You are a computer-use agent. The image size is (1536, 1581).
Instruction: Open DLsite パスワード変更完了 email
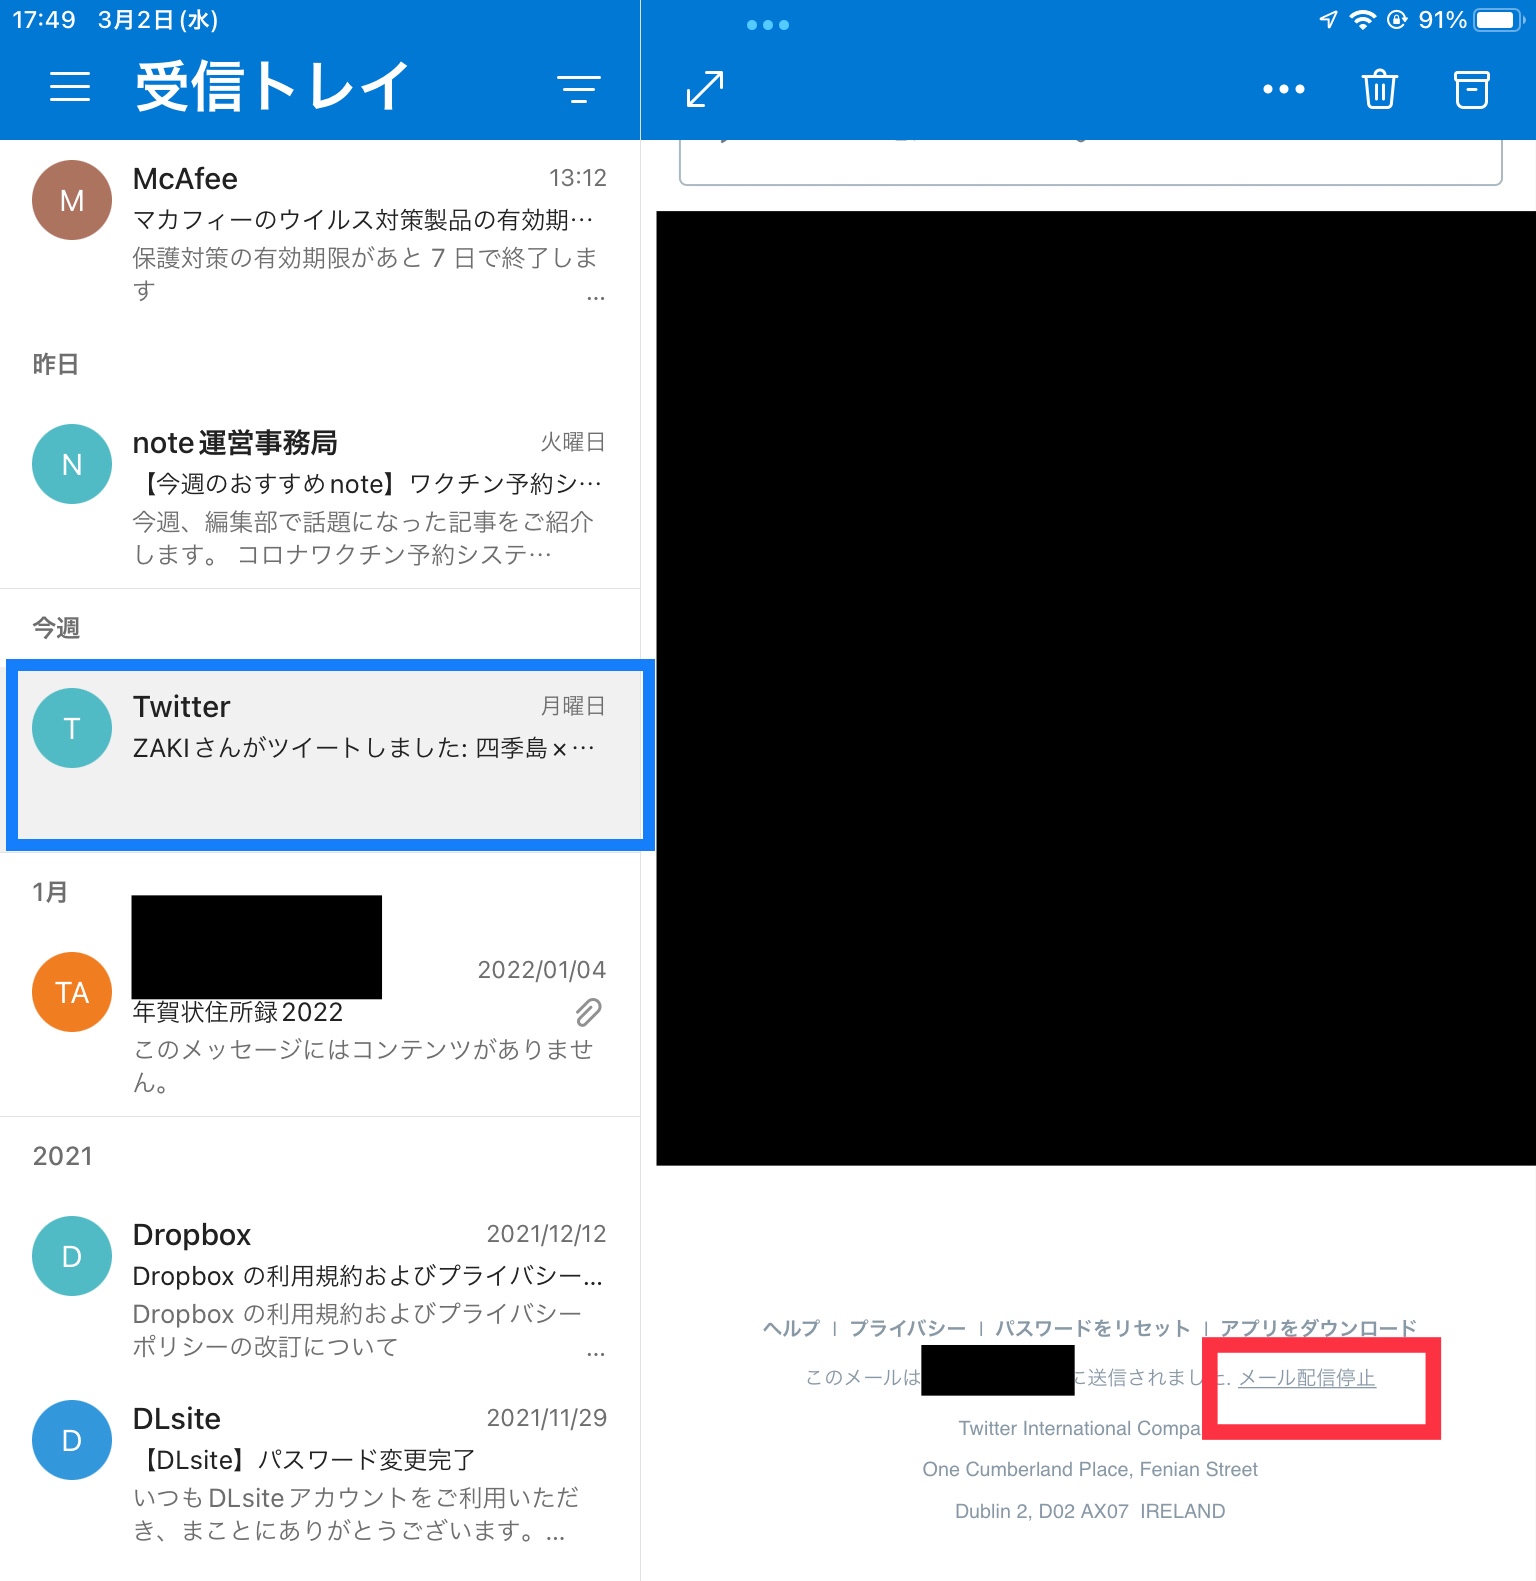coord(320,1473)
